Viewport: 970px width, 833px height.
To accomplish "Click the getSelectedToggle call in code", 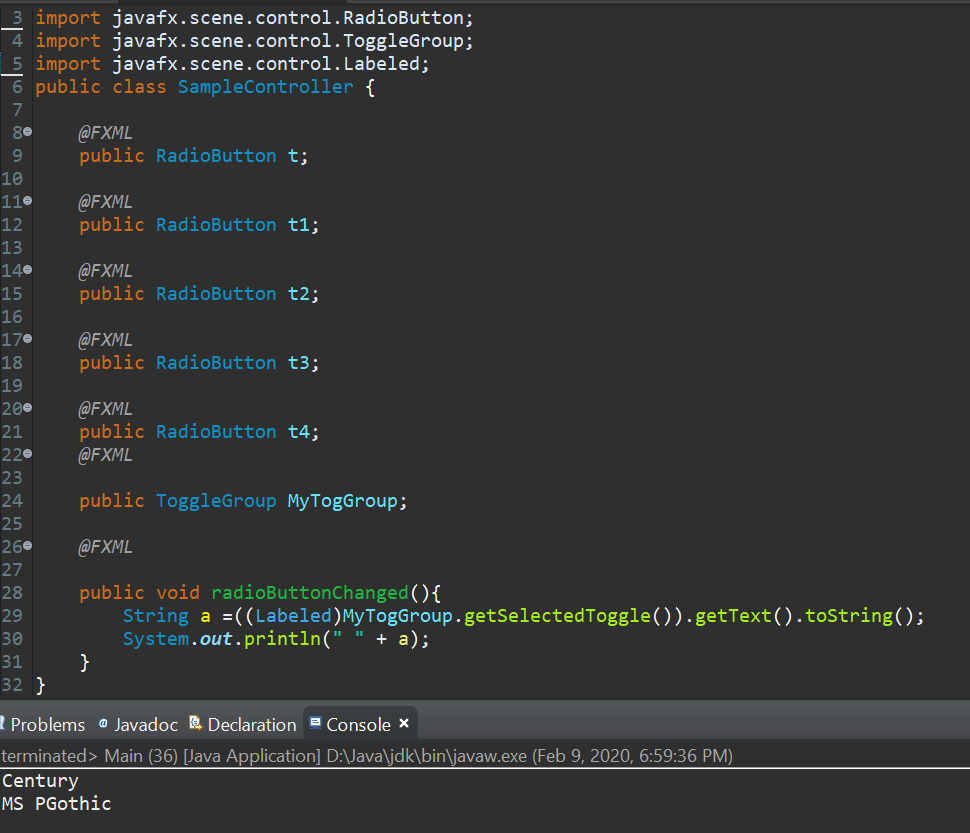I will coord(557,615).
